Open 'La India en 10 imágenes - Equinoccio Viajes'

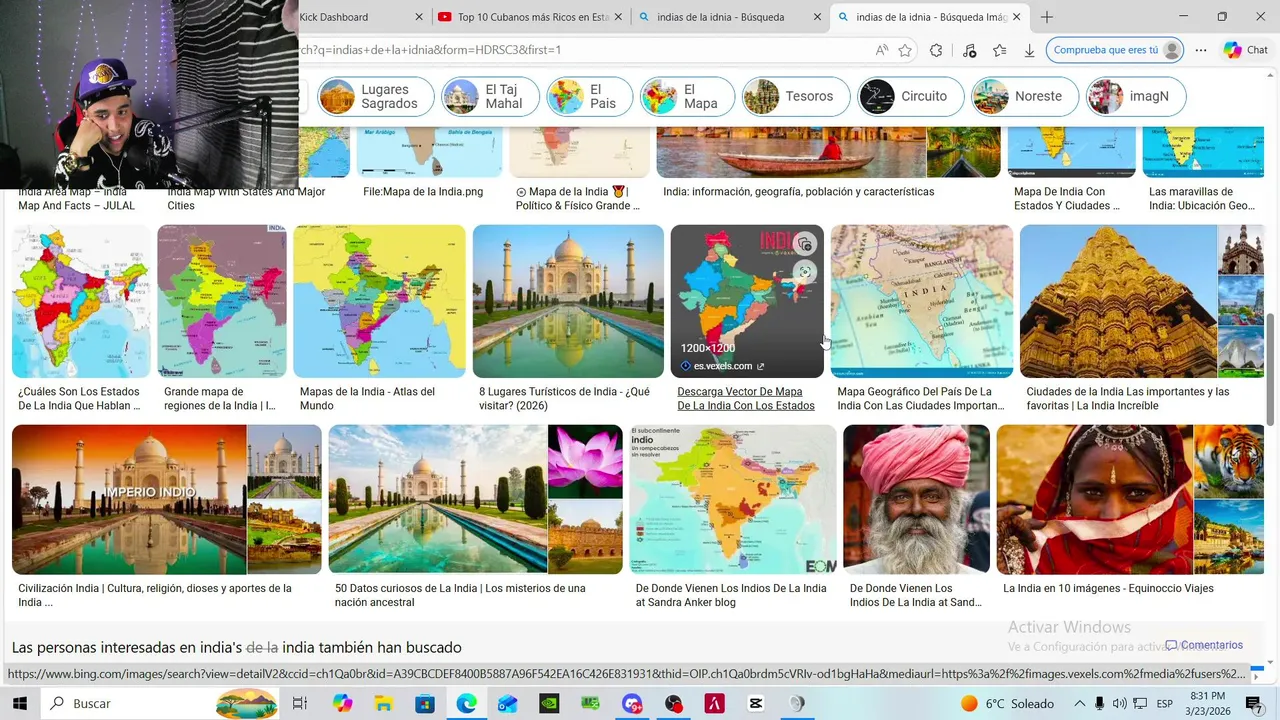coord(1108,588)
